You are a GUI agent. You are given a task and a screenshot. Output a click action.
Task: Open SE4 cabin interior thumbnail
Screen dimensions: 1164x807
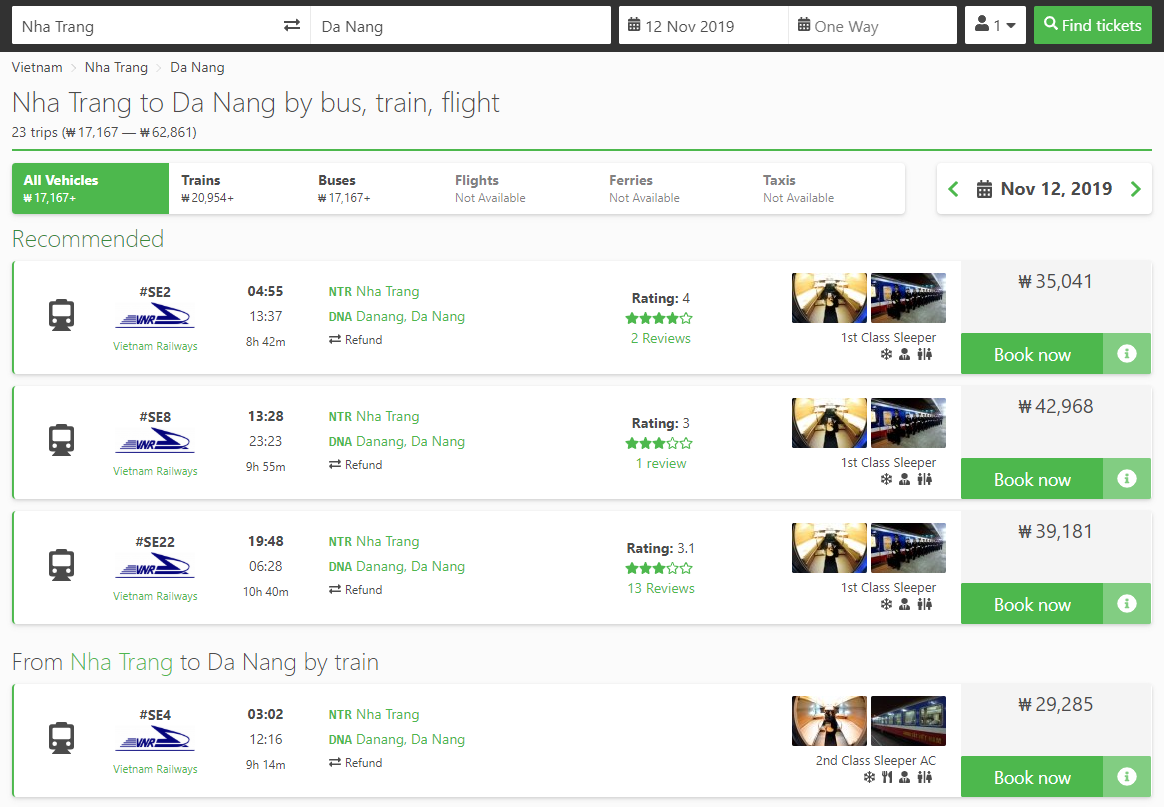829,721
